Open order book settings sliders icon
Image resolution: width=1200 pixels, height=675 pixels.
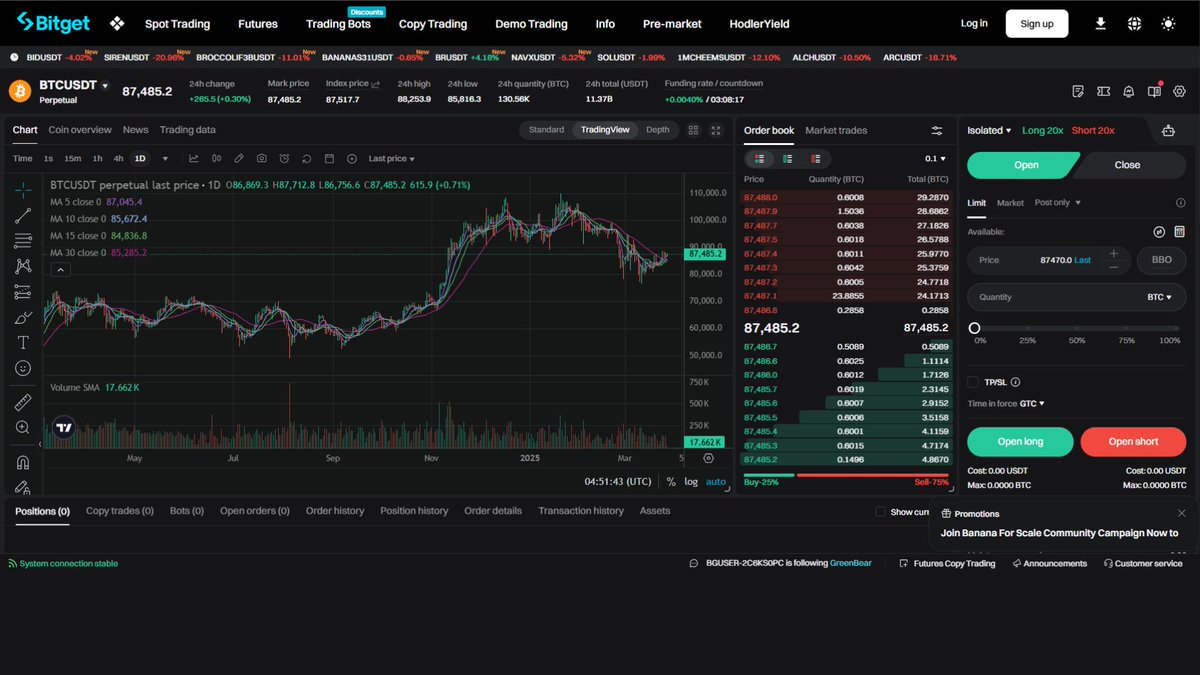coord(937,130)
